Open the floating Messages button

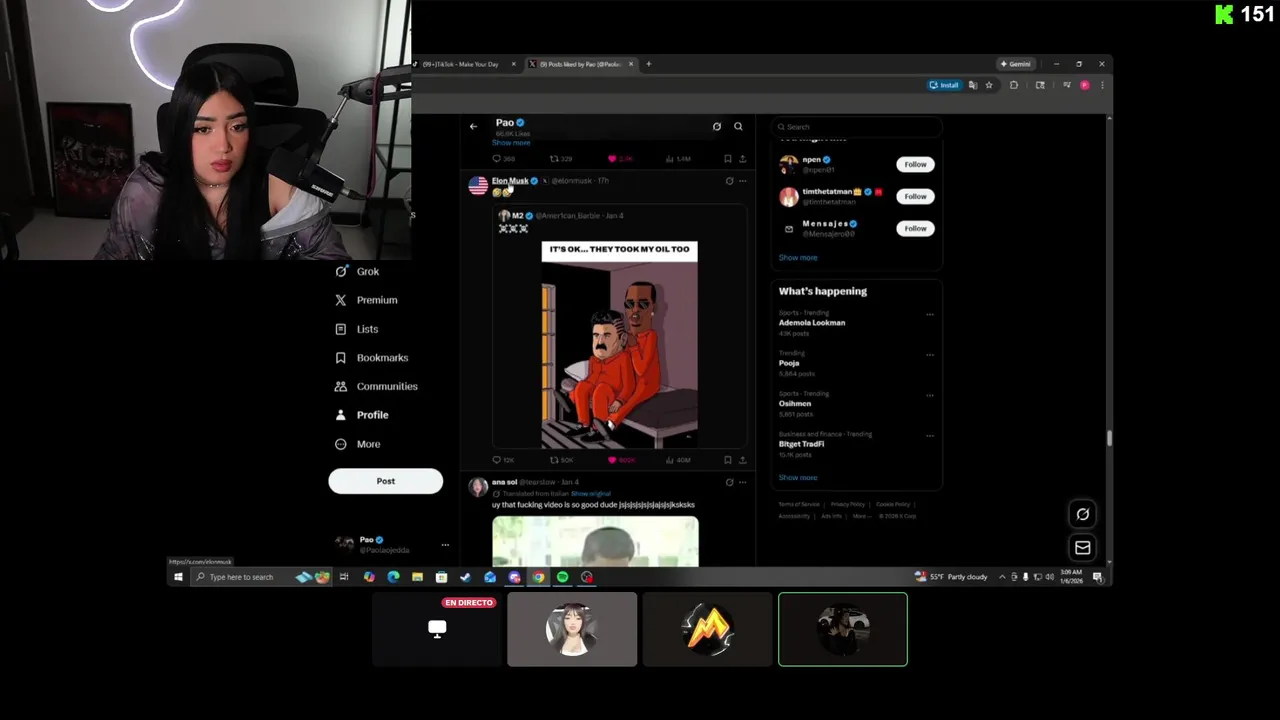pyautogui.click(x=1082, y=547)
